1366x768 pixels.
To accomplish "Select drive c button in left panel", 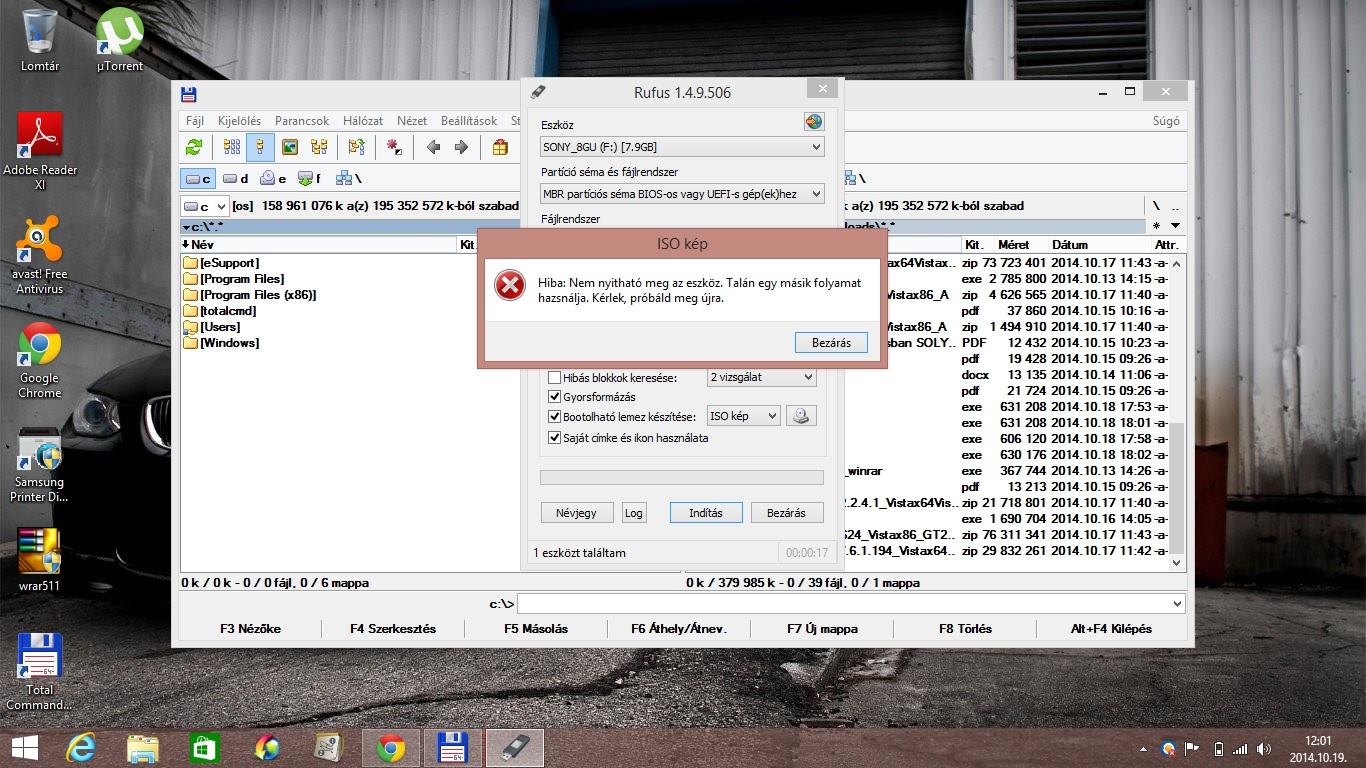I will click(x=198, y=179).
